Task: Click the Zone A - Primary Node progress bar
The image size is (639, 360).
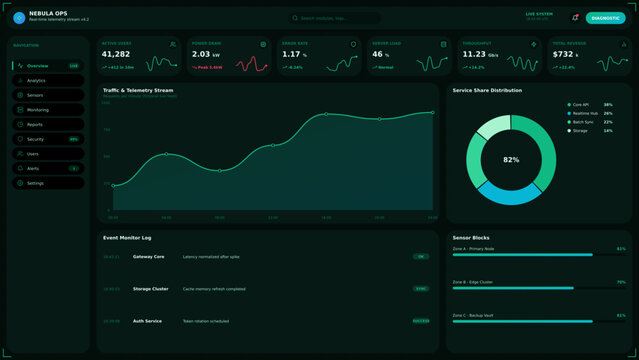Action: [539, 255]
